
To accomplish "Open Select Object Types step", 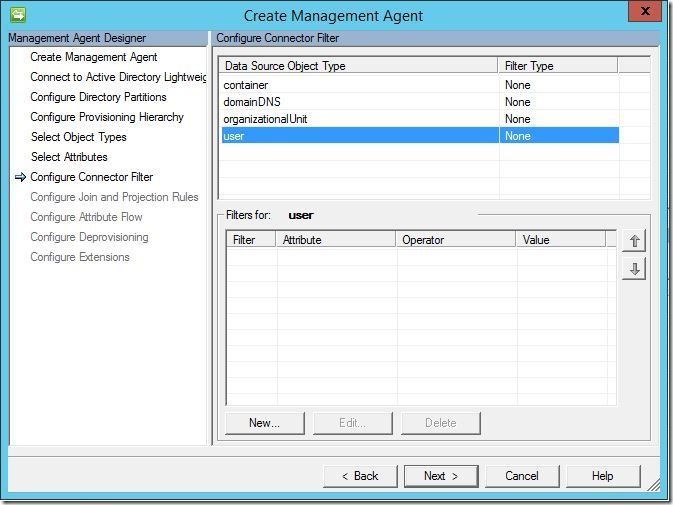I will point(79,137).
